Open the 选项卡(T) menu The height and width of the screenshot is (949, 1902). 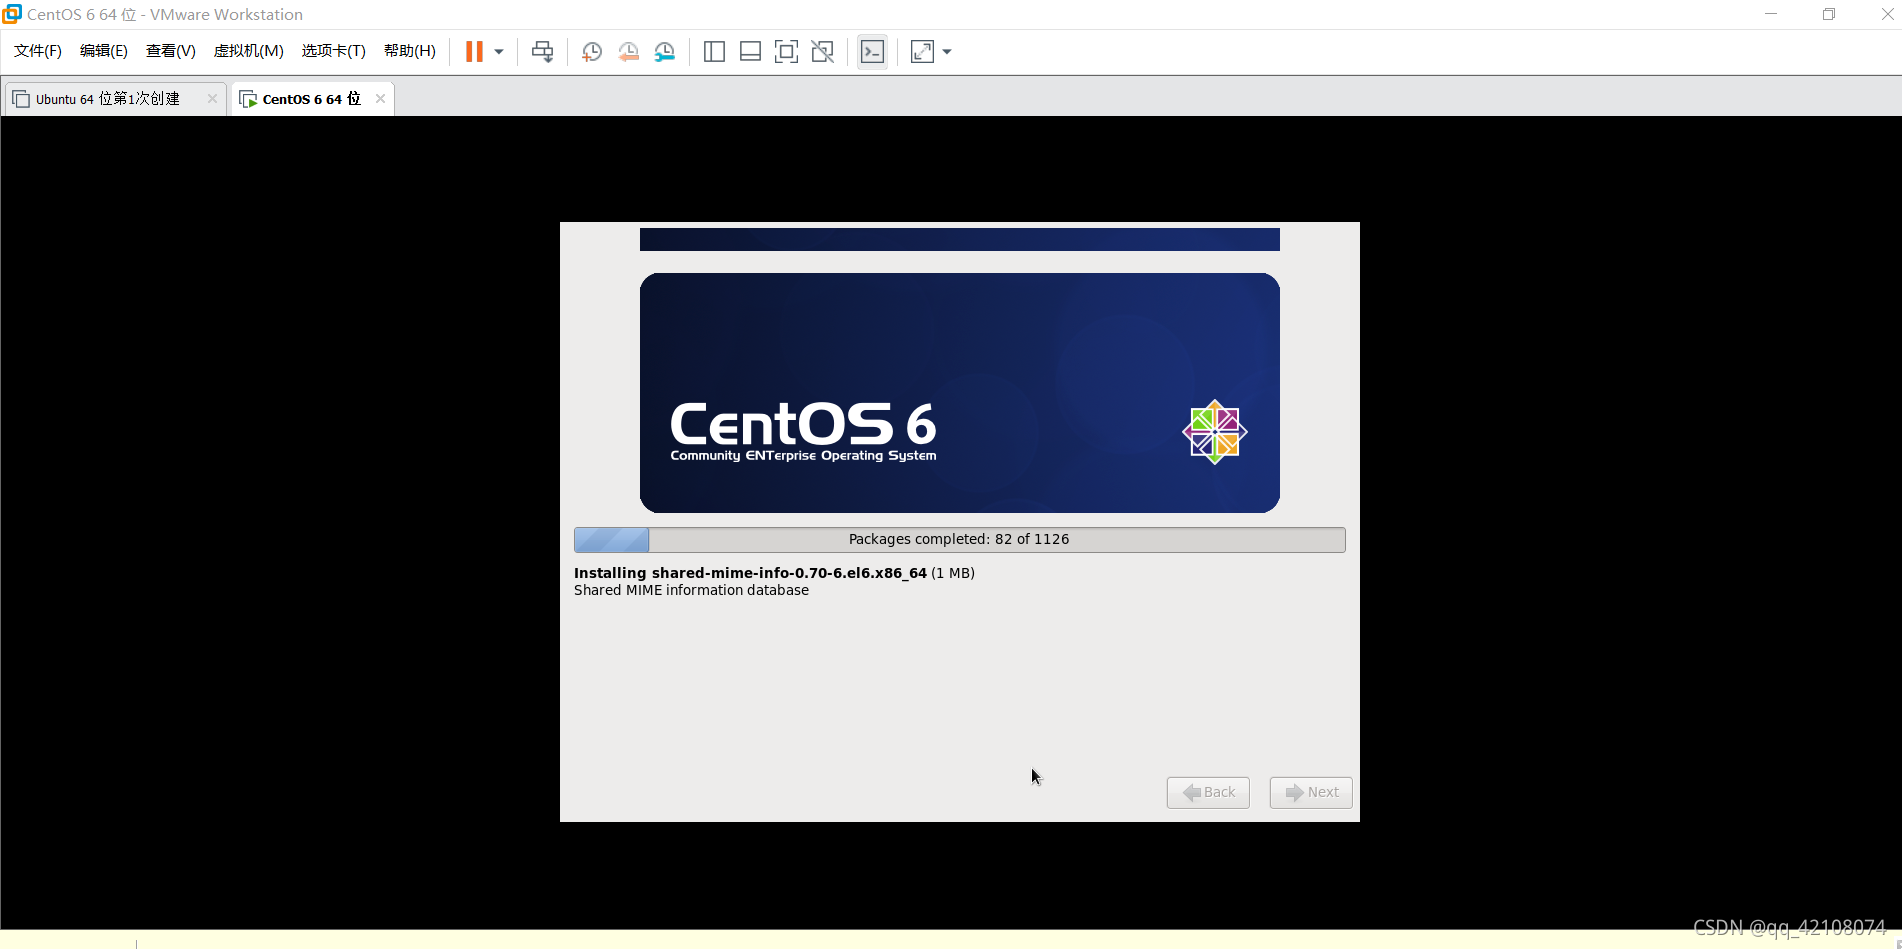(334, 51)
